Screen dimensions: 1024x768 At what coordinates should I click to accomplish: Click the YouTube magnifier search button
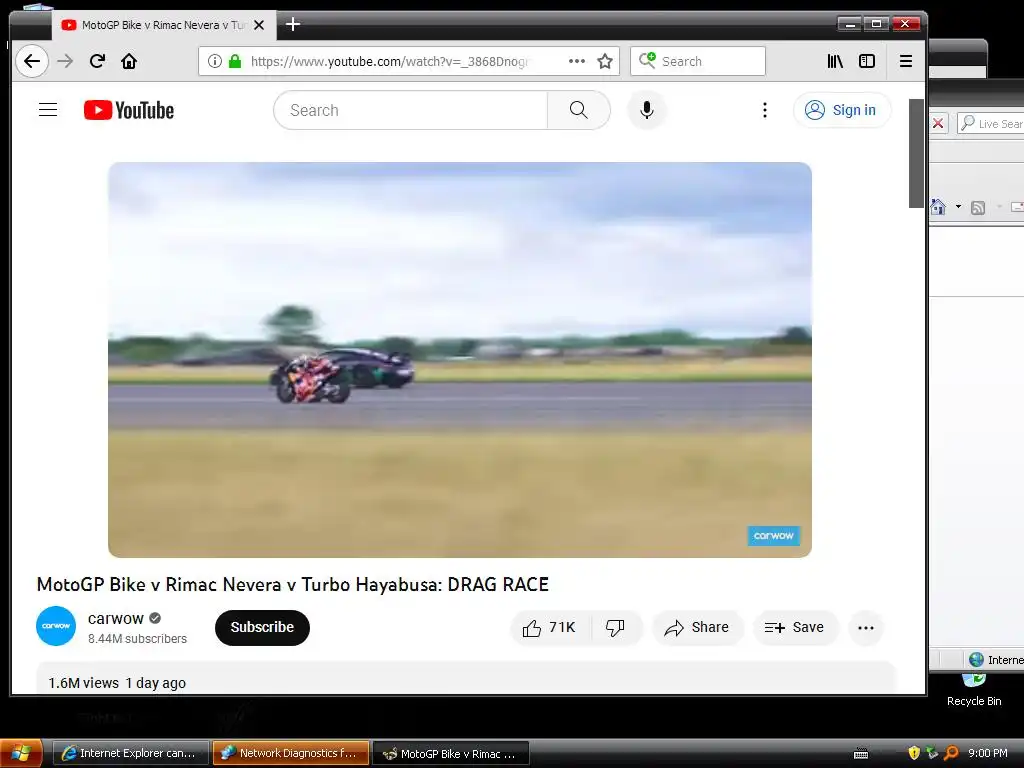(579, 110)
